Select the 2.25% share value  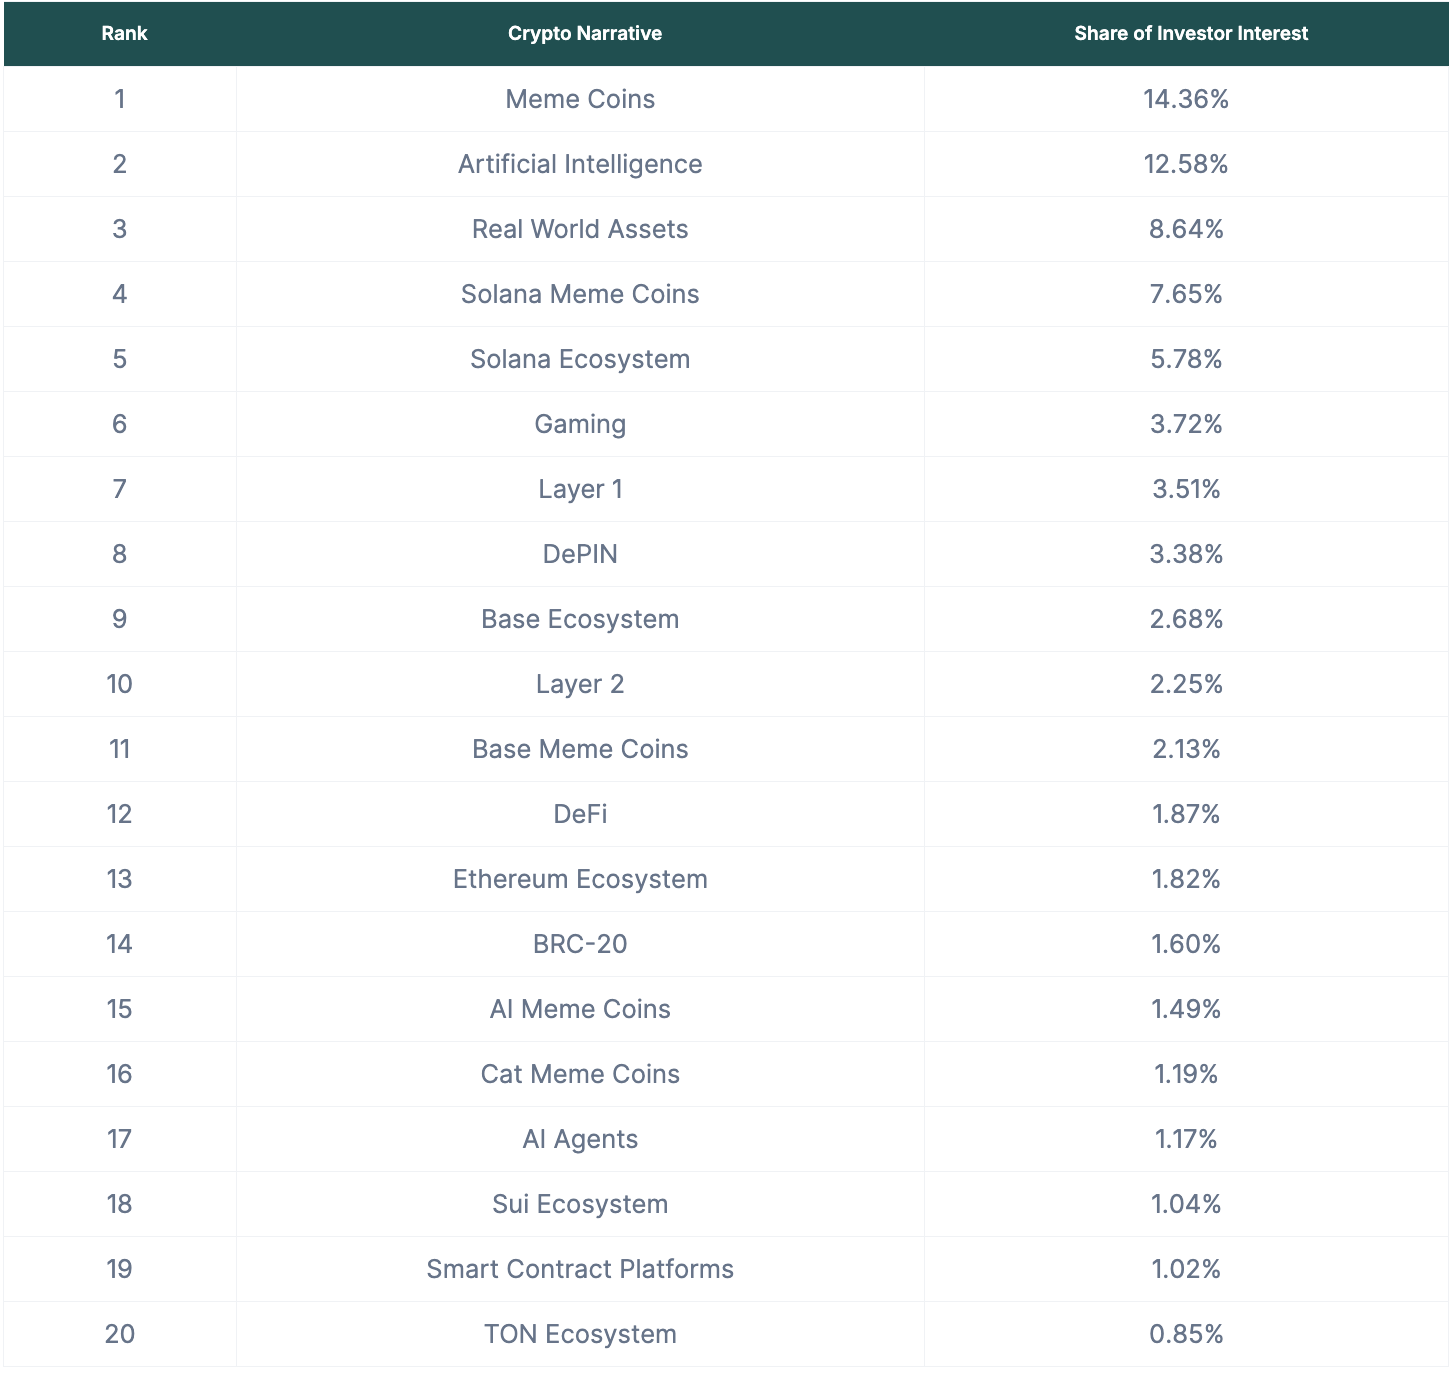point(1186,684)
